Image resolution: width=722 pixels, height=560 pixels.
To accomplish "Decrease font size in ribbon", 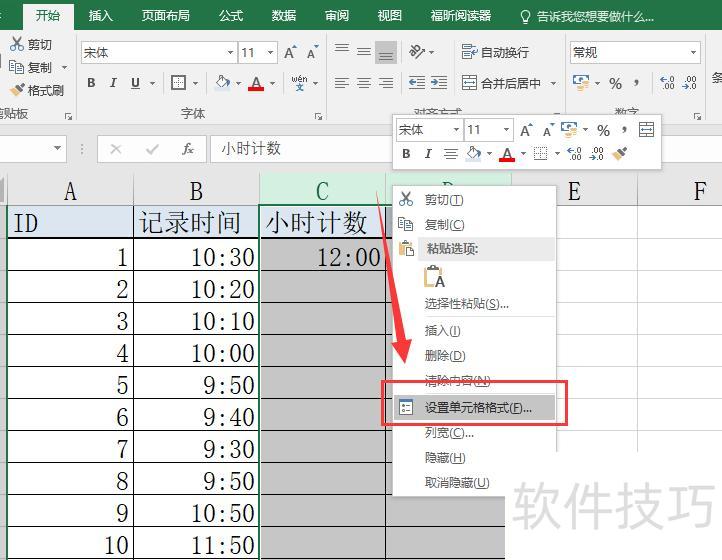I will [312, 52].
